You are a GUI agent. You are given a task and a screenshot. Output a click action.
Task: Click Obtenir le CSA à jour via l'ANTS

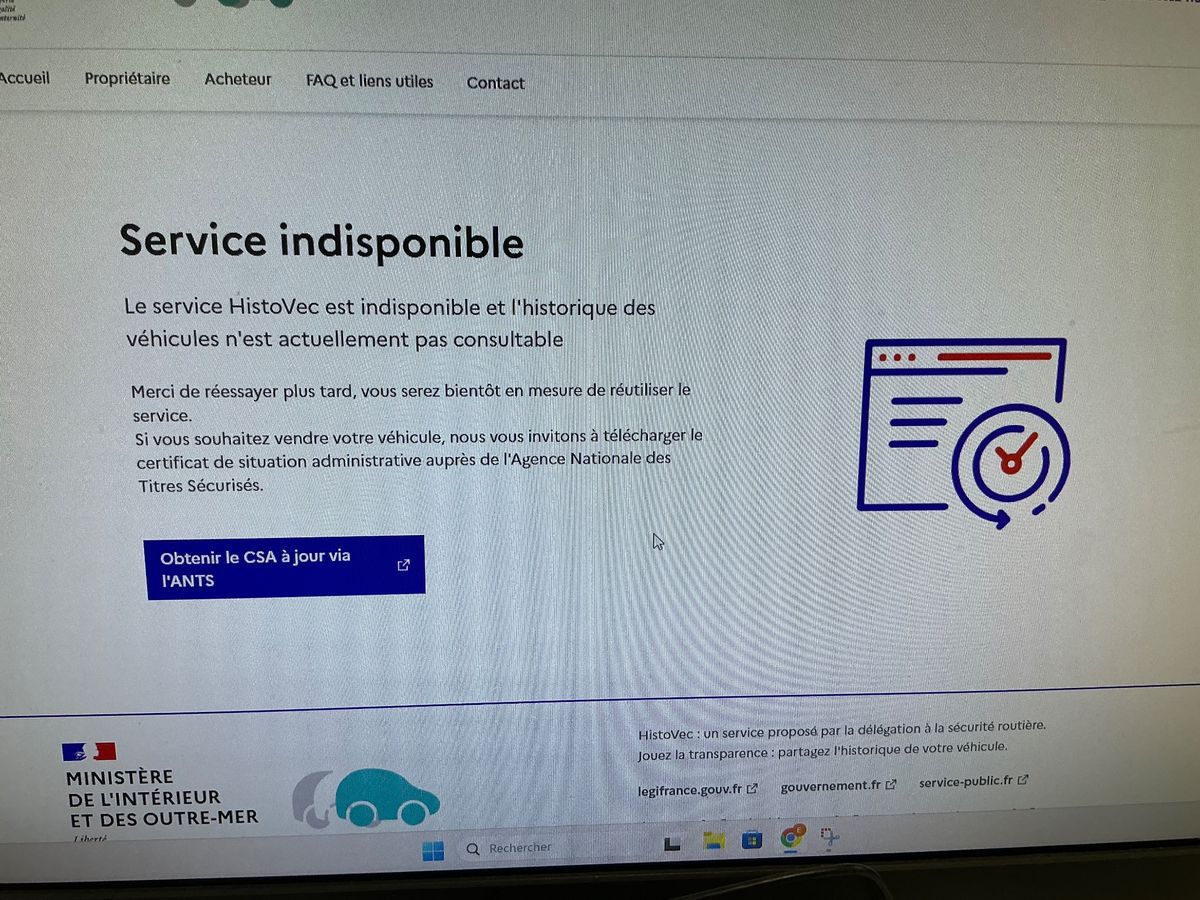(285, 568)
